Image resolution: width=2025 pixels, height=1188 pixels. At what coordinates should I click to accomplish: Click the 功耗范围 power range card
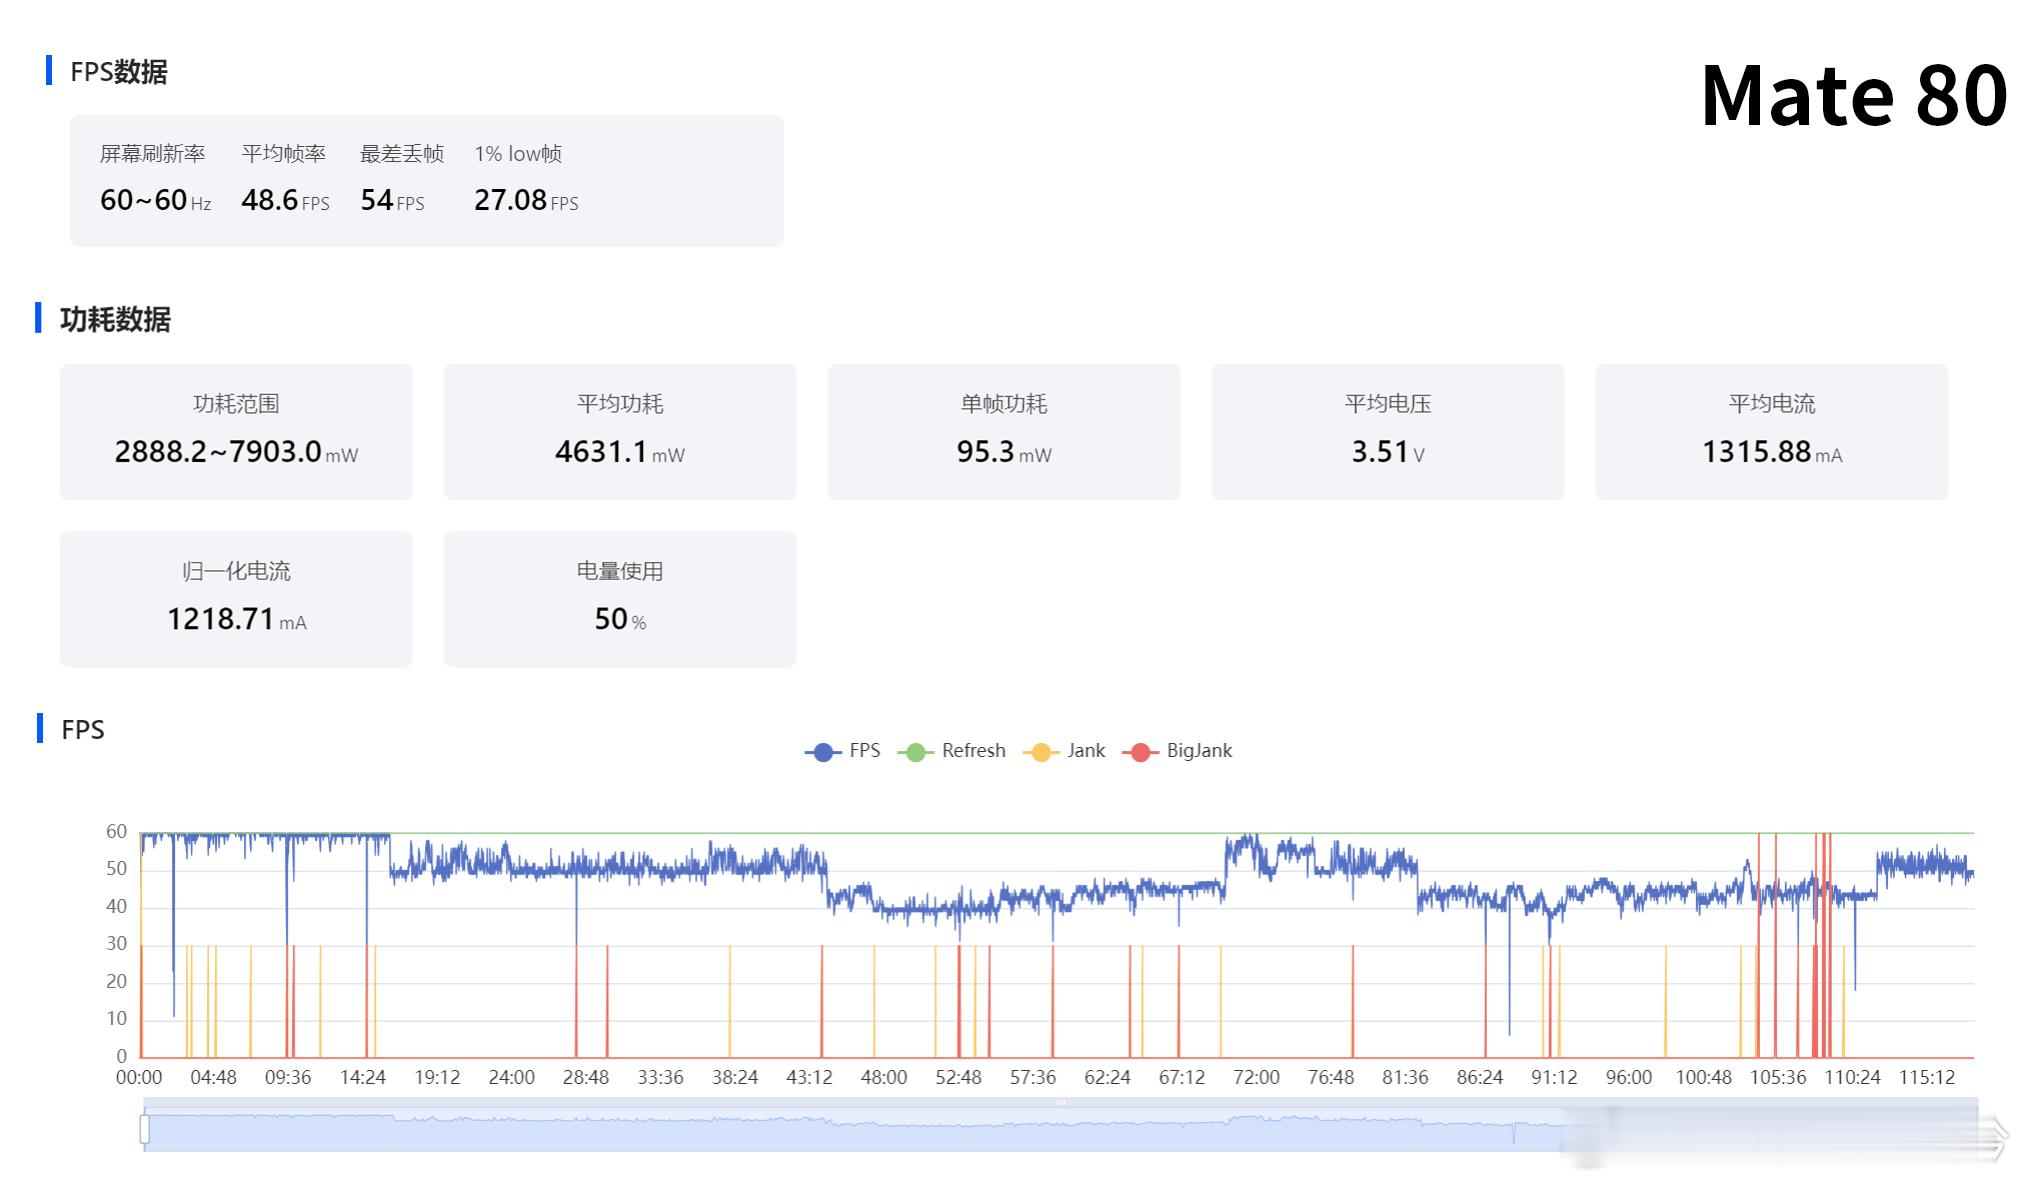(236, 432)
